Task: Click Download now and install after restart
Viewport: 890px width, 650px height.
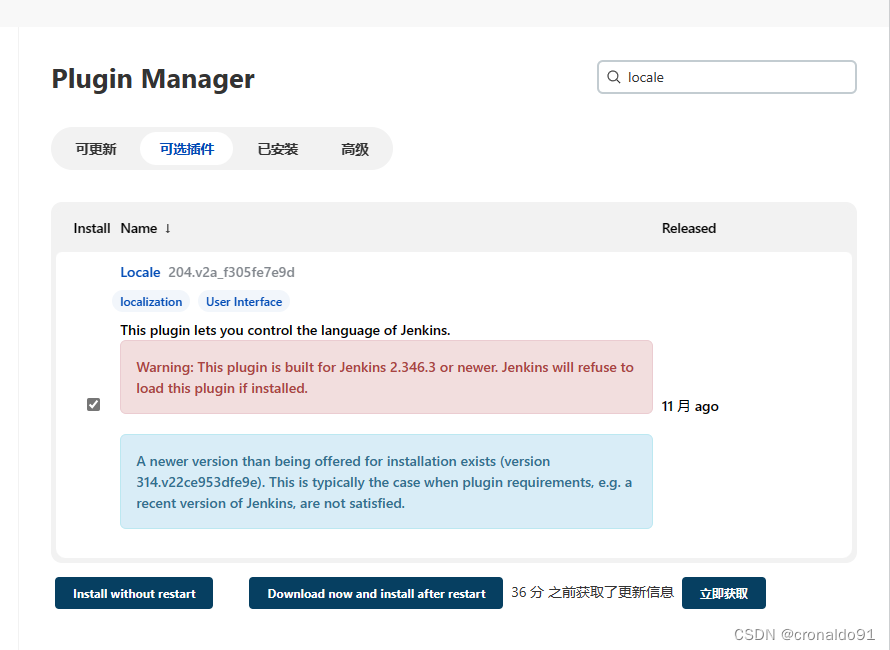Action: click(376, 593)
